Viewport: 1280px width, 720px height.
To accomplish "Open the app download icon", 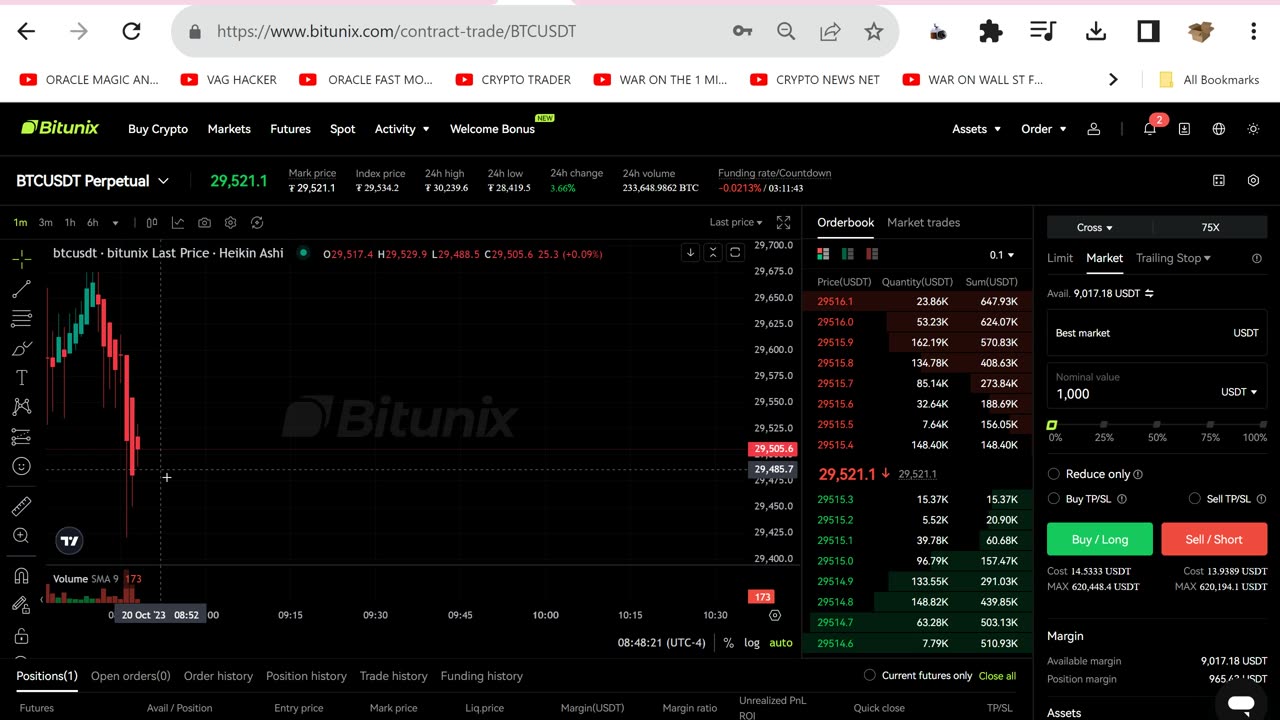I will pos(1184,129).
